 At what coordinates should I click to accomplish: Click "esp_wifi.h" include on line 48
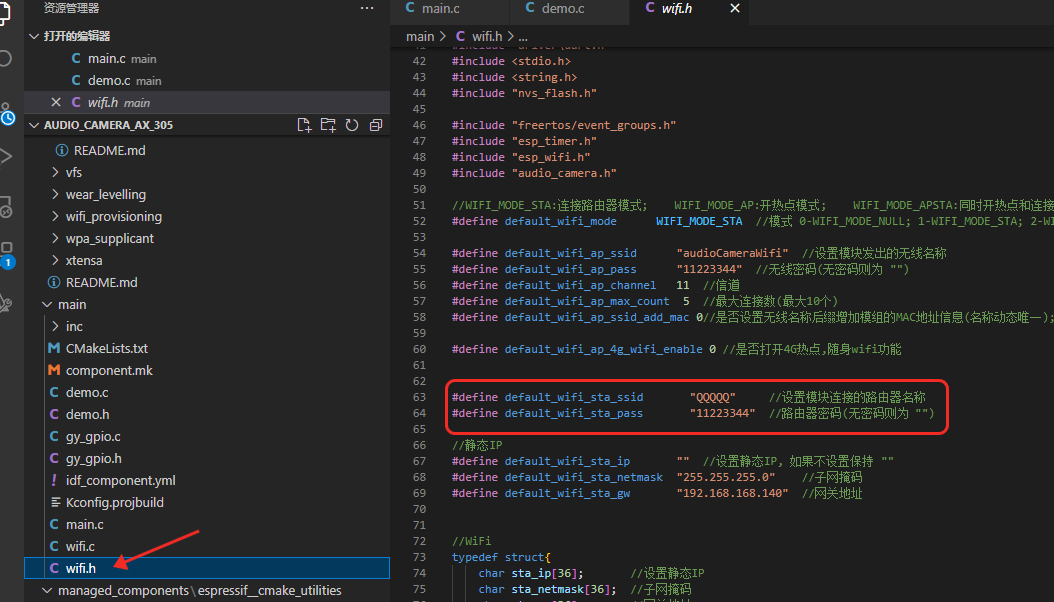click(551, 157)
